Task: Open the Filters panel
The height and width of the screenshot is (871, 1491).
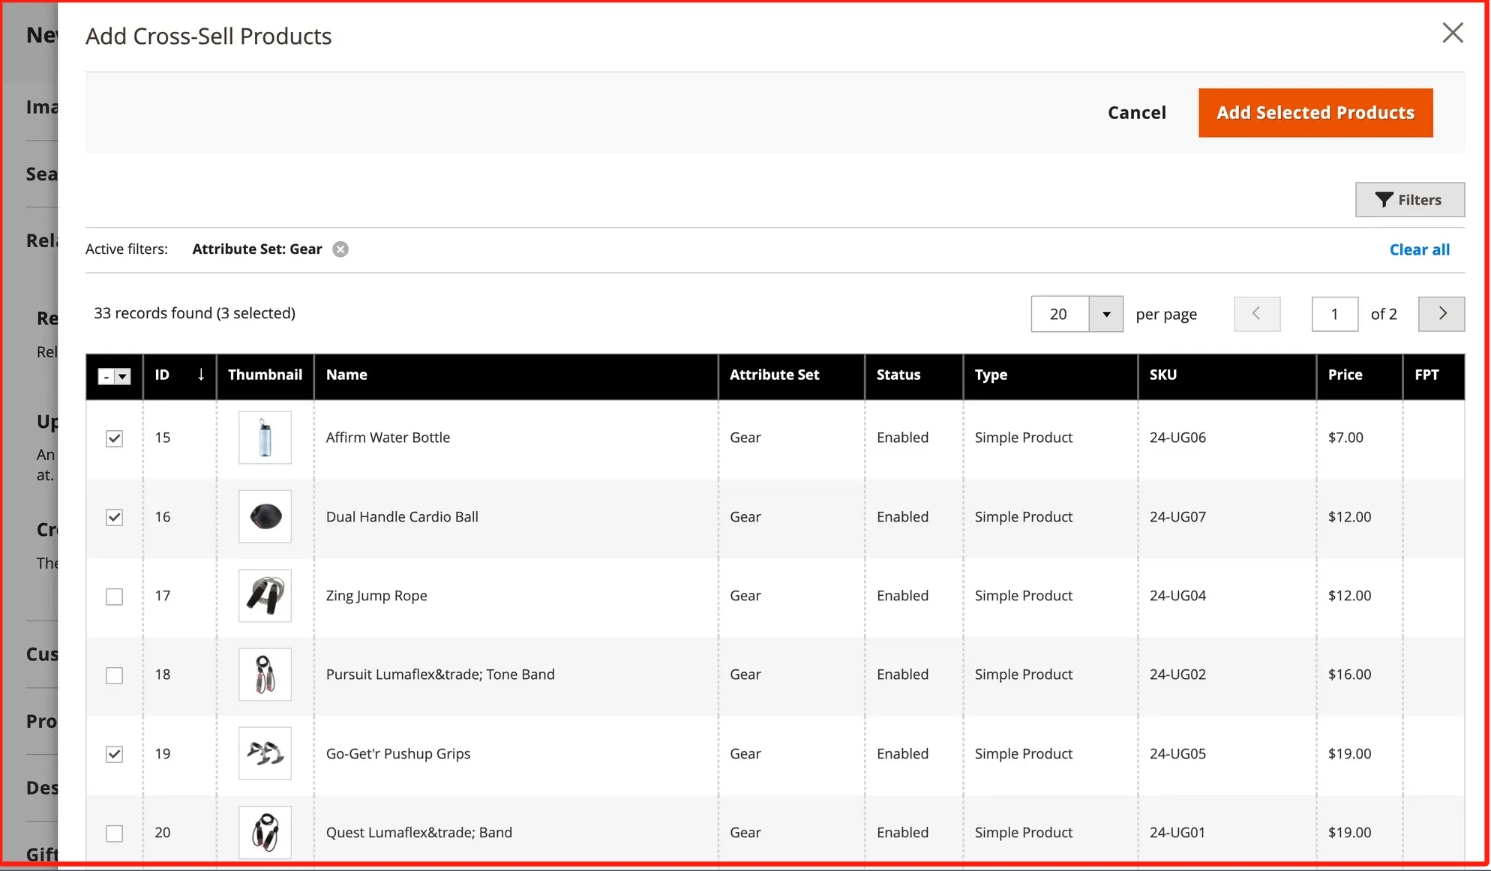Action: [1409, 200]
